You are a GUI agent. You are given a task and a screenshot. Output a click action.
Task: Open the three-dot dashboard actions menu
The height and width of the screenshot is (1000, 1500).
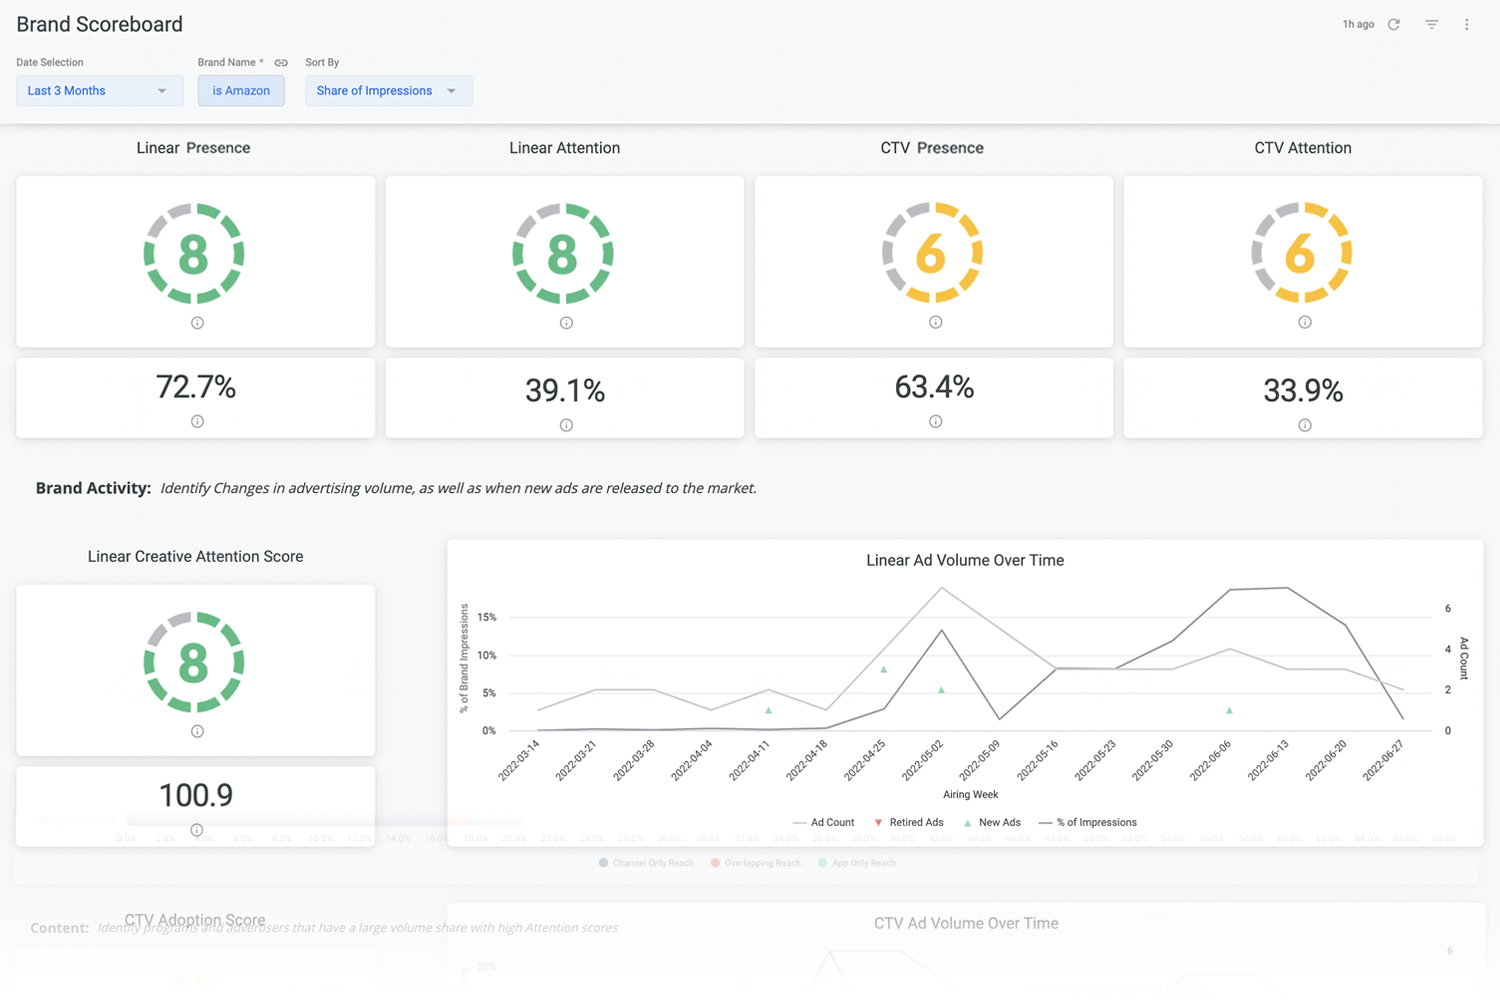pos(1466,24)
